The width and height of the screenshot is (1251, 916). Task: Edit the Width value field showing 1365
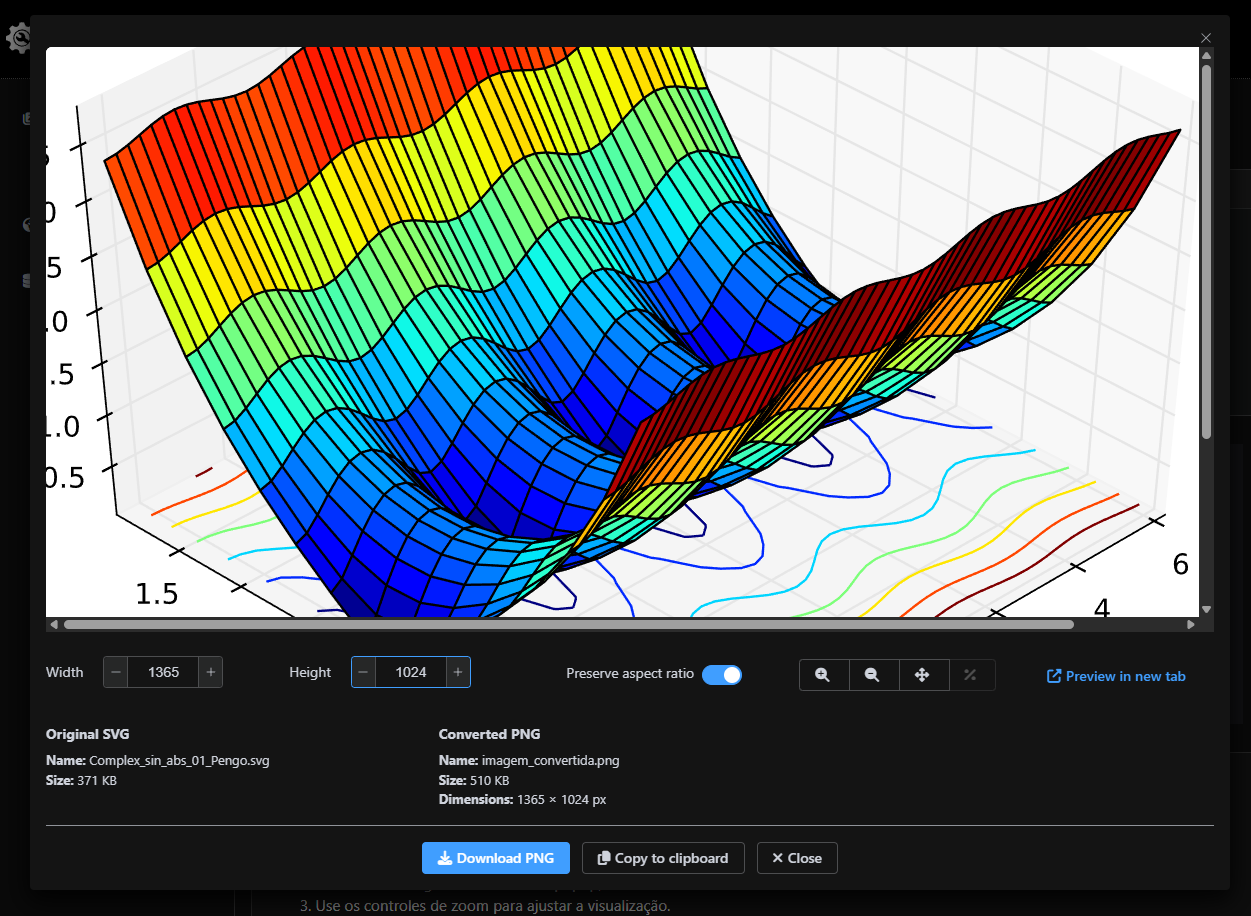point(163,672)
